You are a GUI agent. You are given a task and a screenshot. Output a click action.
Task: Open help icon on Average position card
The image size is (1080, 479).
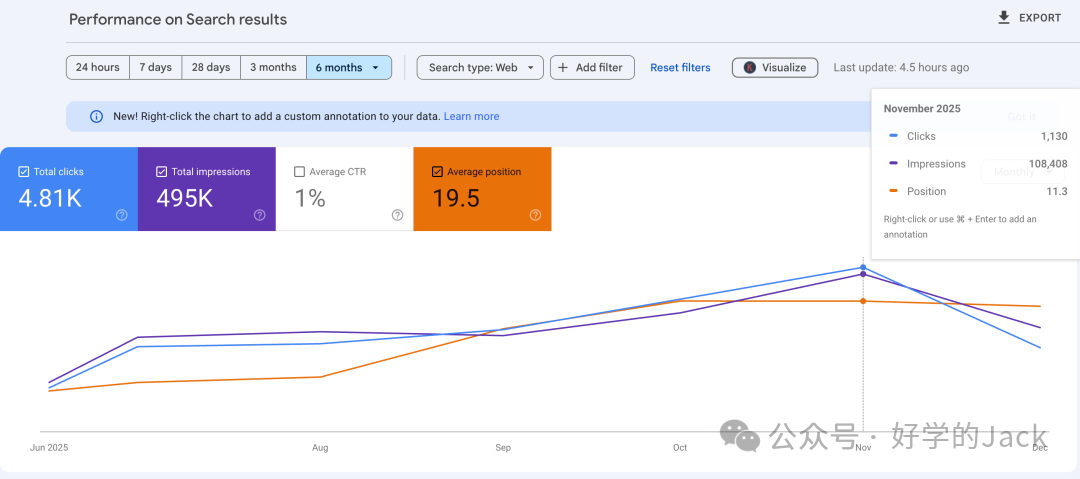[x=535, y=215]
